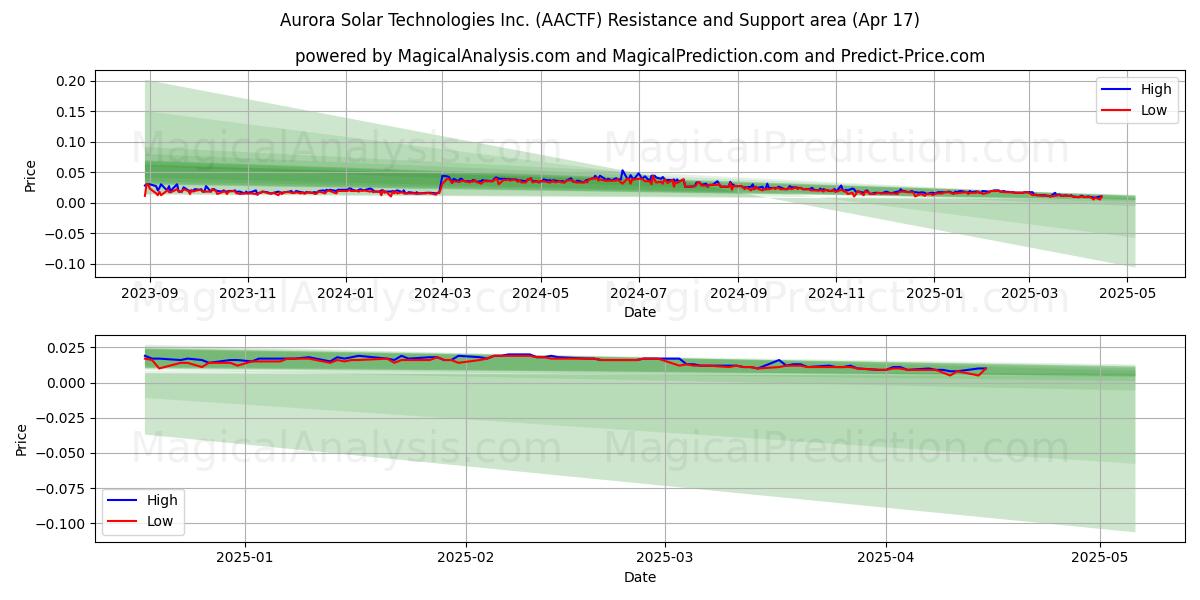Screen dimensions: 1200x600
Task: Click the 2024-09 date tick label
Action: 738,295
